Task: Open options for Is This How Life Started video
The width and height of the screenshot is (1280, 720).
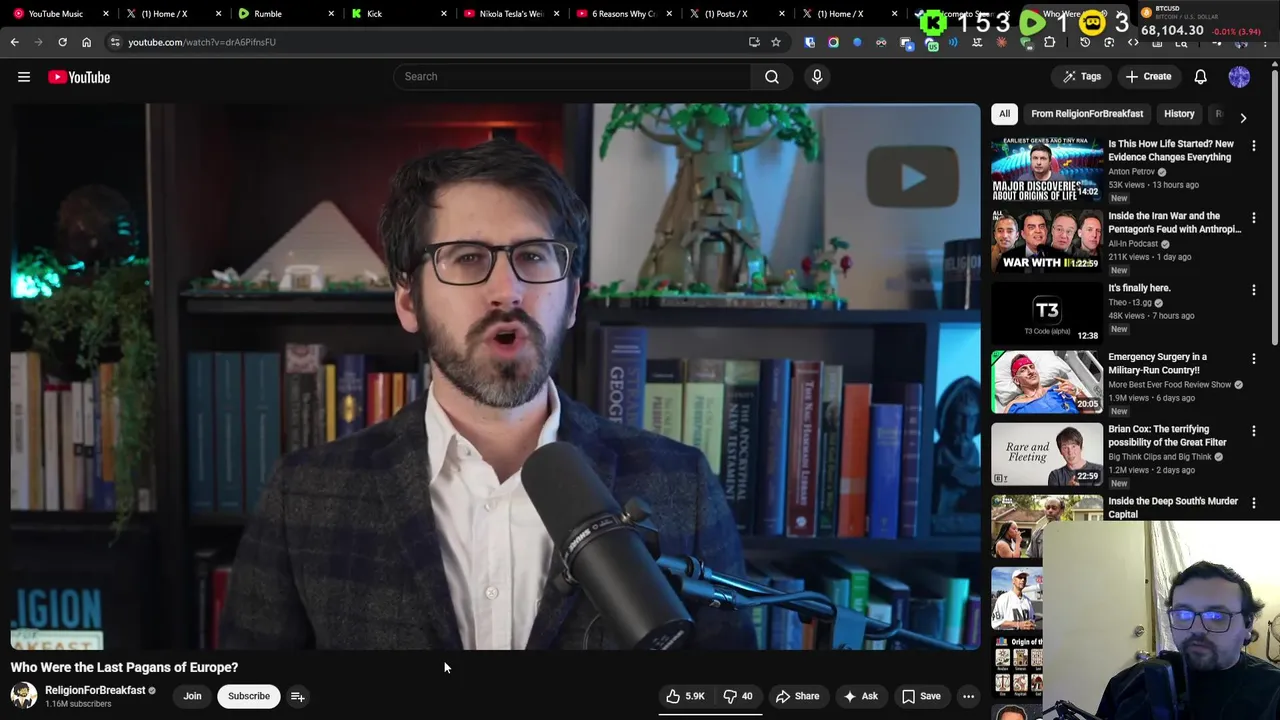Action: click(x=1253, y=146)
